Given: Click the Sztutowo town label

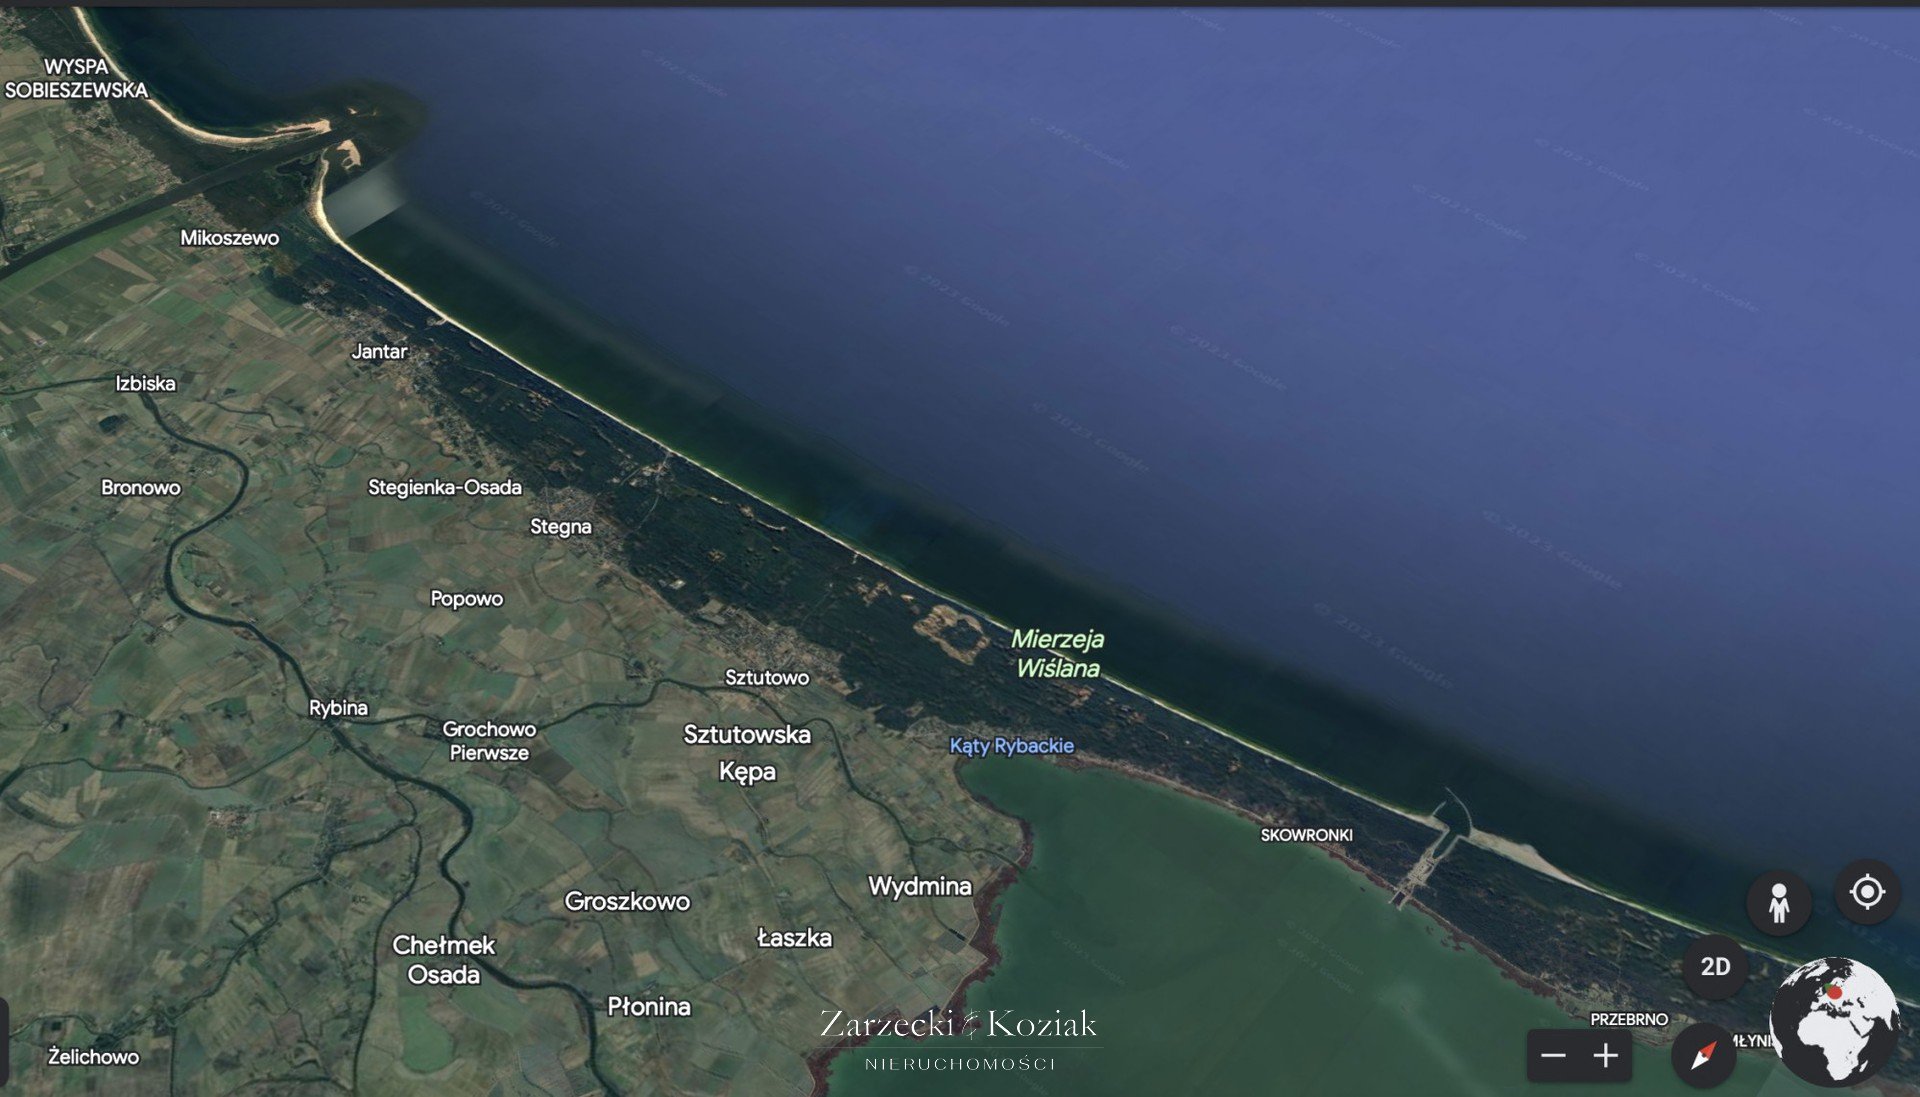Looking at the screenshot, I should (x=767, y=677).
